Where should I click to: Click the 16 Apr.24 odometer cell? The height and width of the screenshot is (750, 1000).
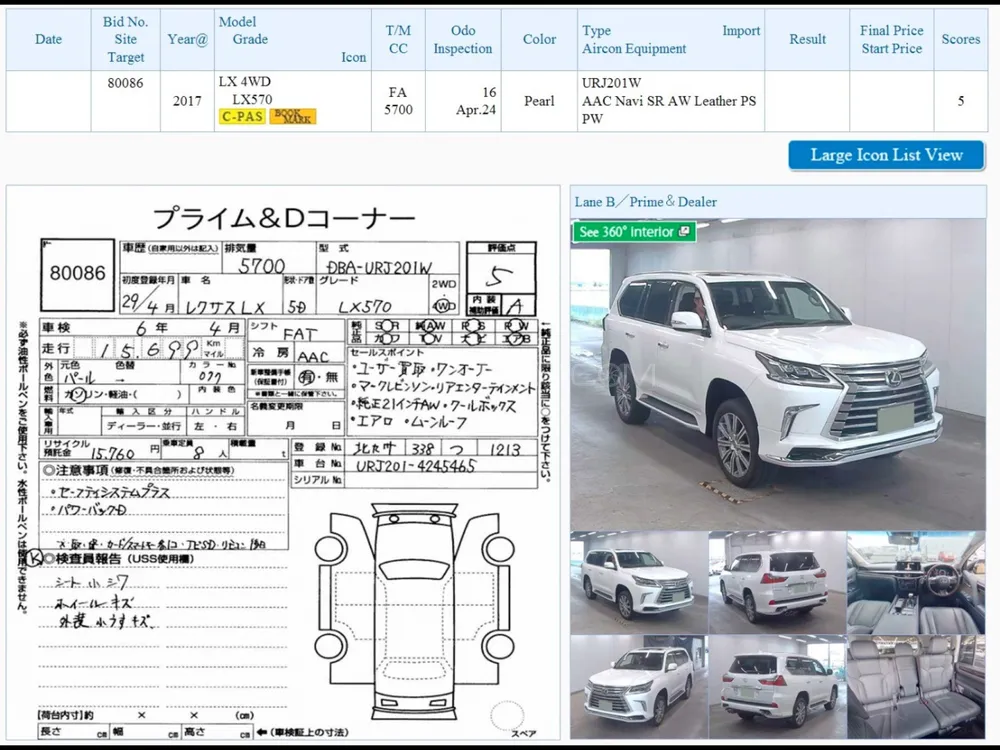463,101
